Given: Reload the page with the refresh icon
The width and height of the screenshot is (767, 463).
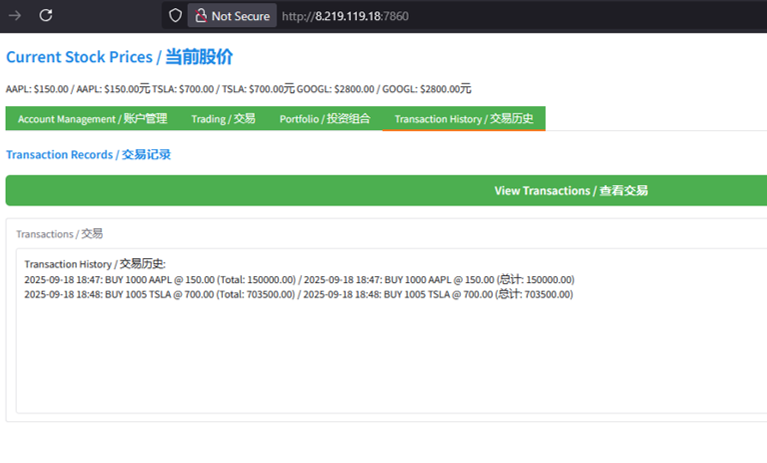Looking at the screenshot, I should click(46, 15).
